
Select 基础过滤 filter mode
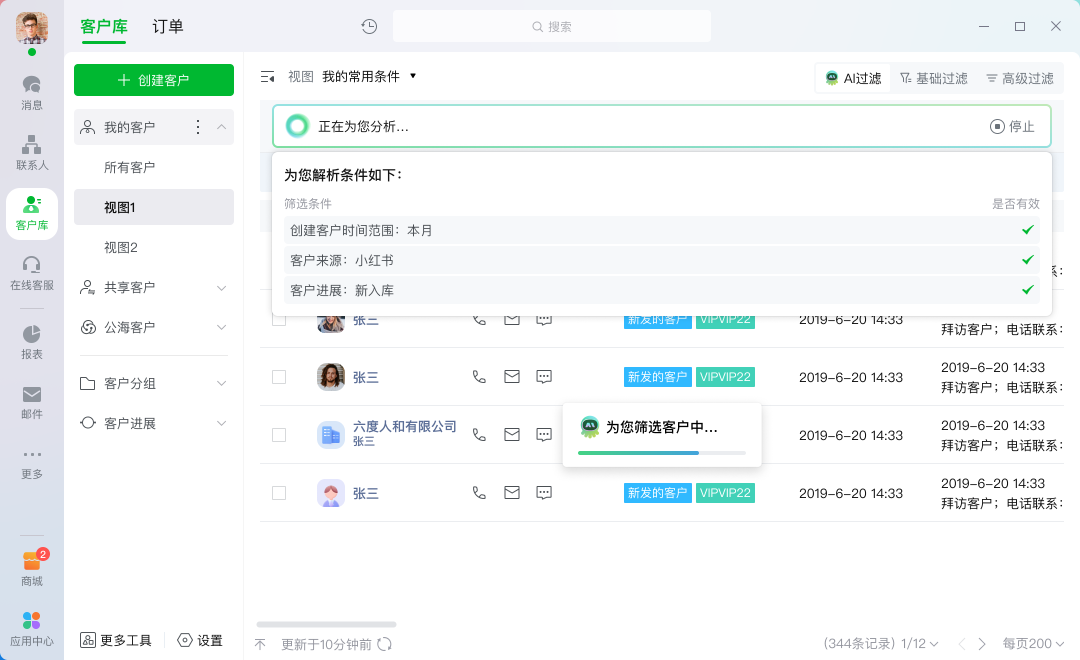pyautogui.click(x=933, y=77)
